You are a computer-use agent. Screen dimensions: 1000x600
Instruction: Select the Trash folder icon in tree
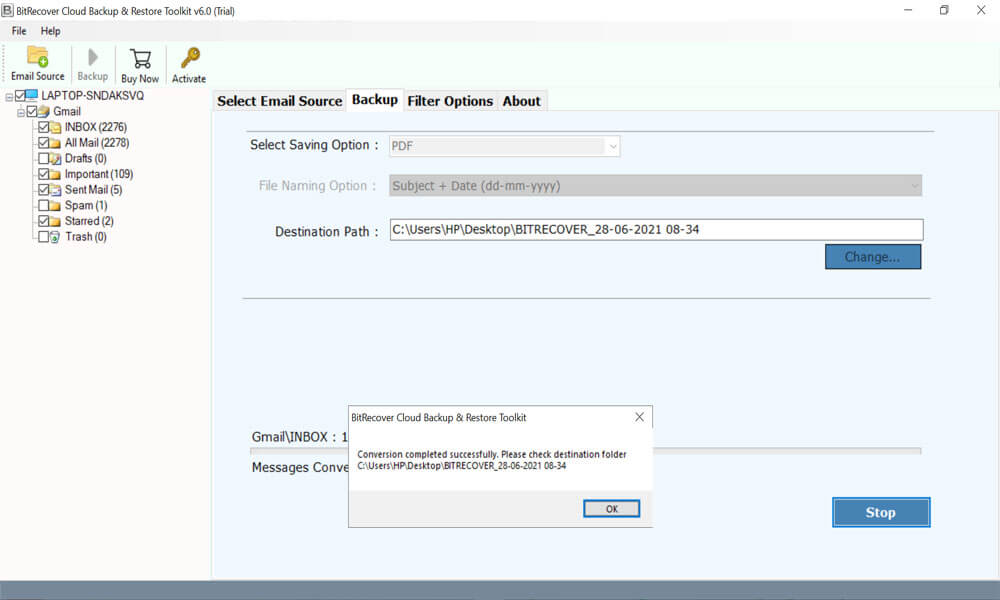click(55, 237)
